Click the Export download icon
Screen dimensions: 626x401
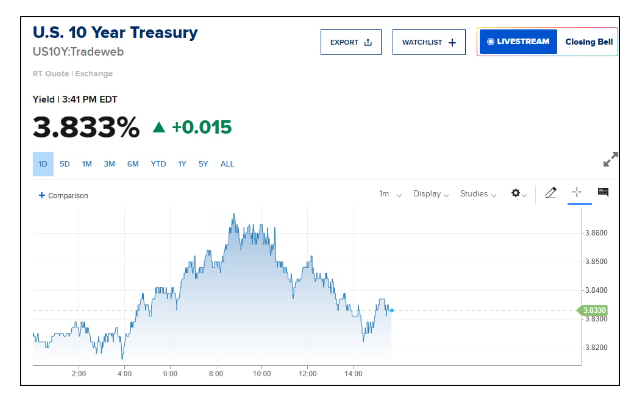pos(367,42)
